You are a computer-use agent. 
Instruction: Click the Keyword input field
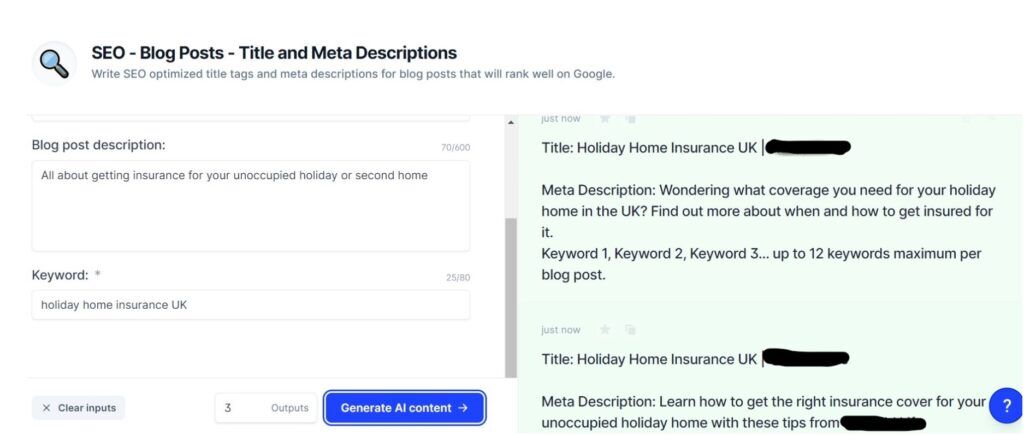pyautogui.click(x=251, y=305)
